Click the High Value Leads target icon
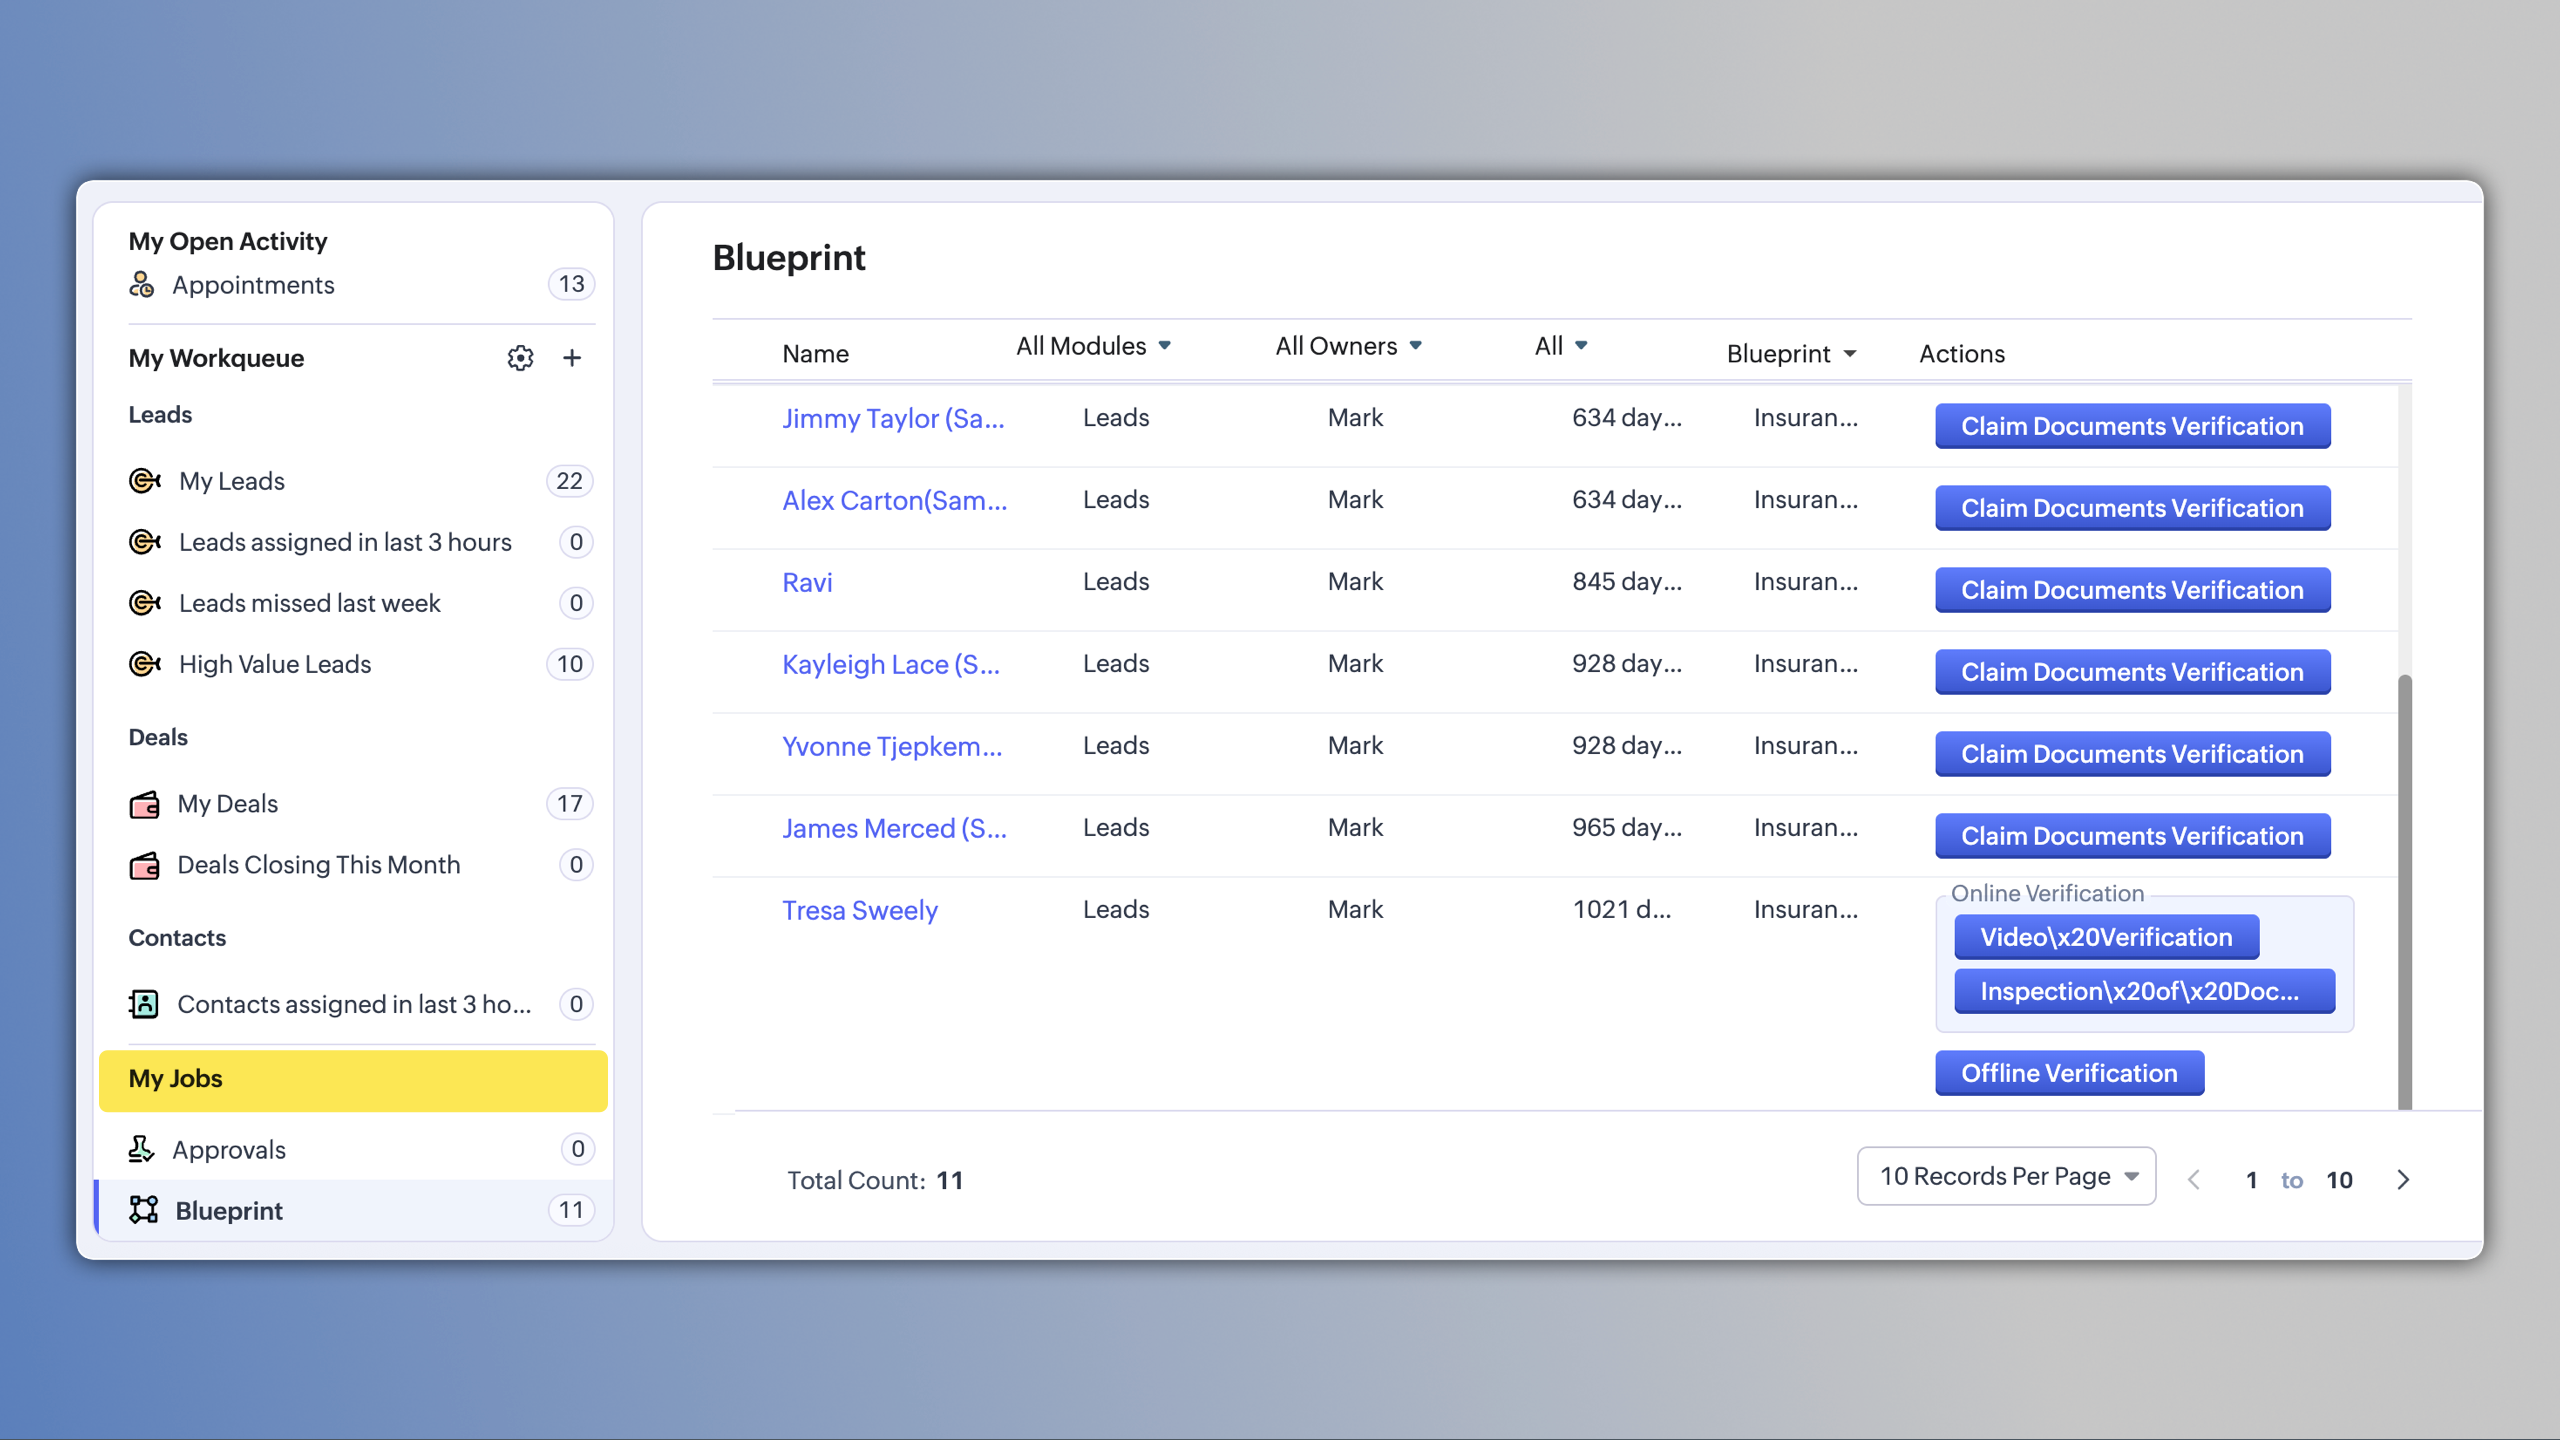The width and height of the screenshot is (2560, 1440). tap(145, 664)
